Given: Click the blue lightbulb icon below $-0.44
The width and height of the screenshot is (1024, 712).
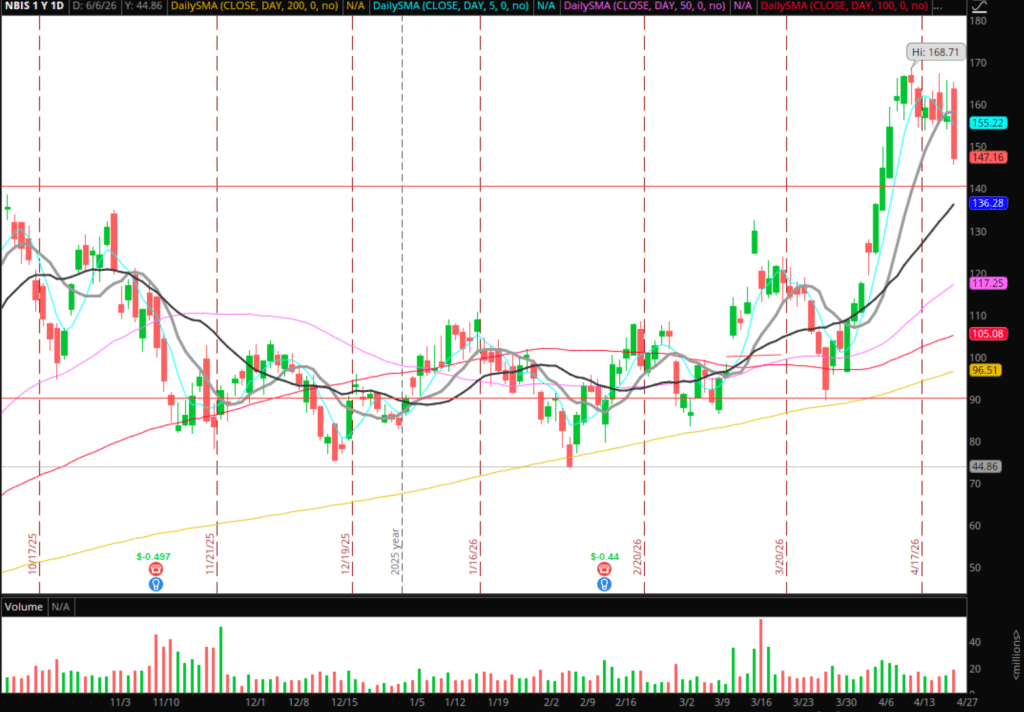Looking at the screenshot, I should tap(604, 583).
